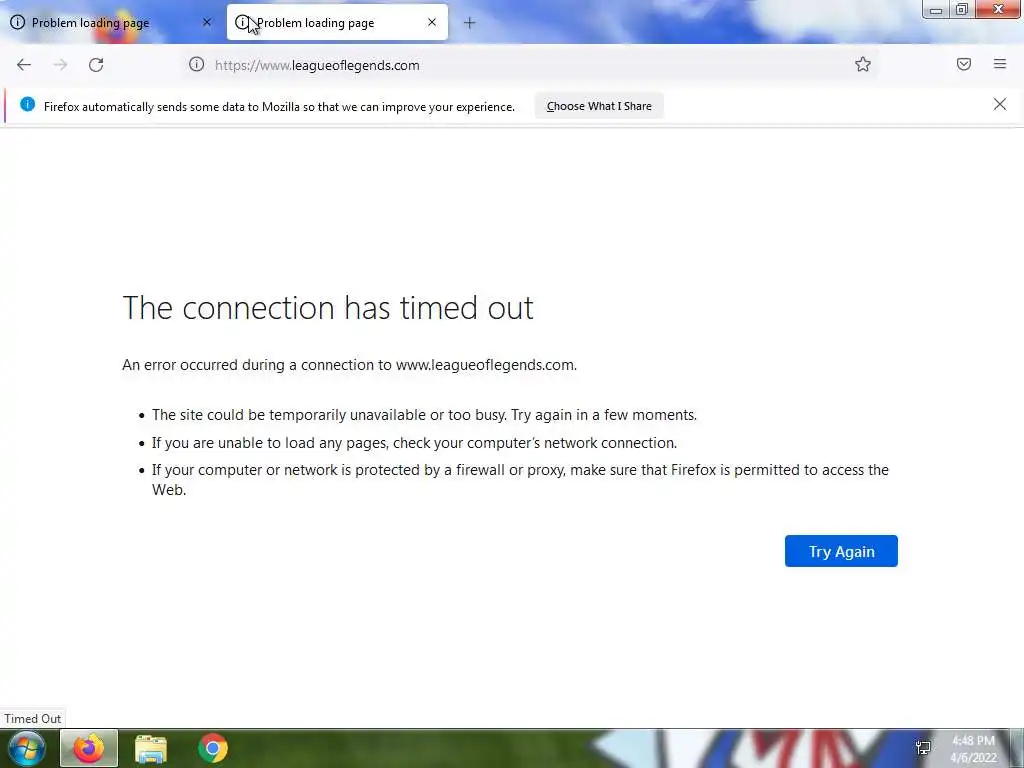Go back with the back arrow
Image resolution: width=1024 pixels, height=768 pixels.
coord(24,65)
